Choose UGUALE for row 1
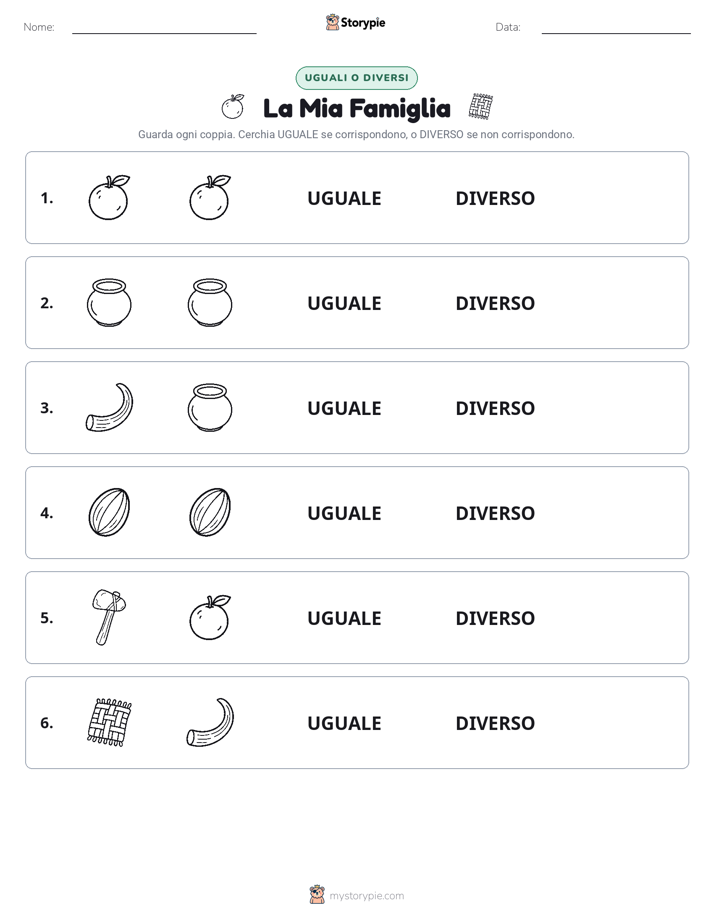Image resolution: width=714 pixels, height=924 pixels. [344, 198]
